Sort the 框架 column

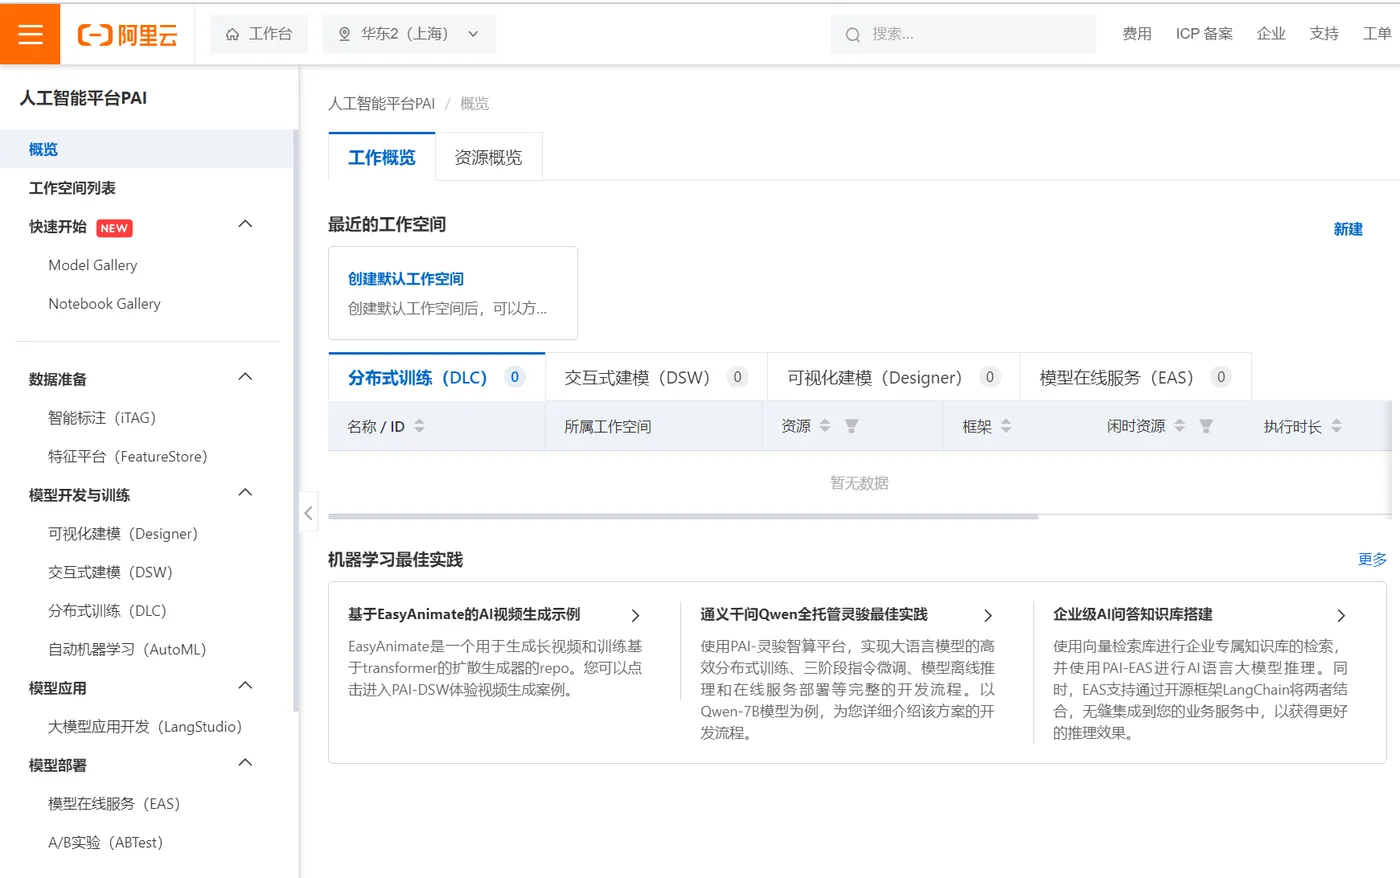coord(1006,426)
